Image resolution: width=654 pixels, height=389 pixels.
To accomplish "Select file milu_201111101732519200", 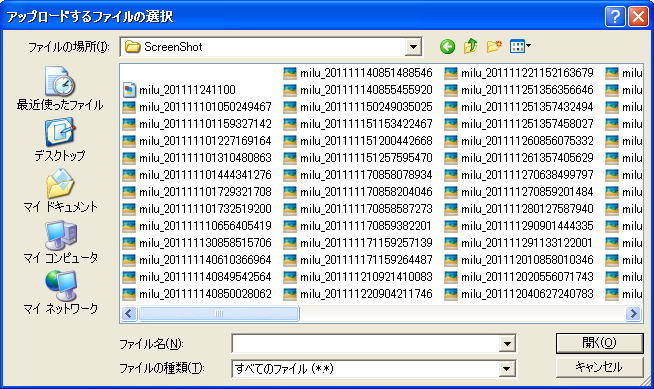I will click(197, 209).
